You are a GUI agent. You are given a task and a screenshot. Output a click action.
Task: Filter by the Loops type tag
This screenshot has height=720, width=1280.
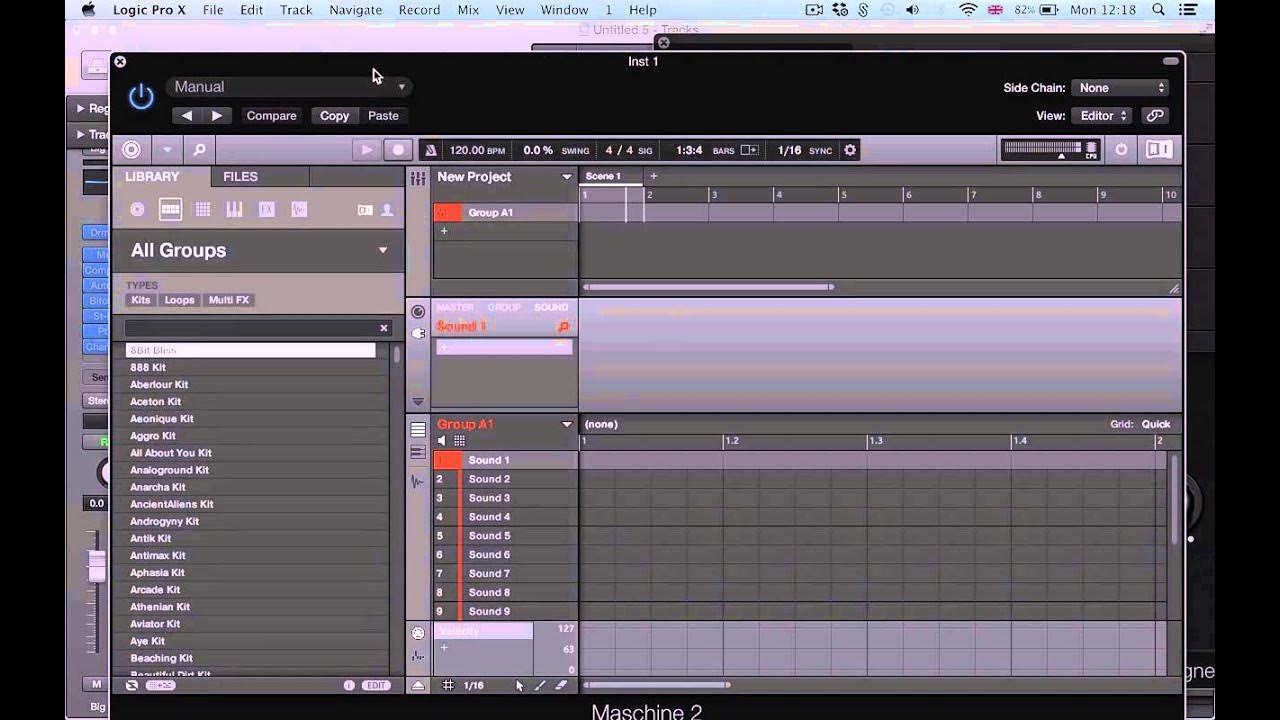click(x=180, y=300)
